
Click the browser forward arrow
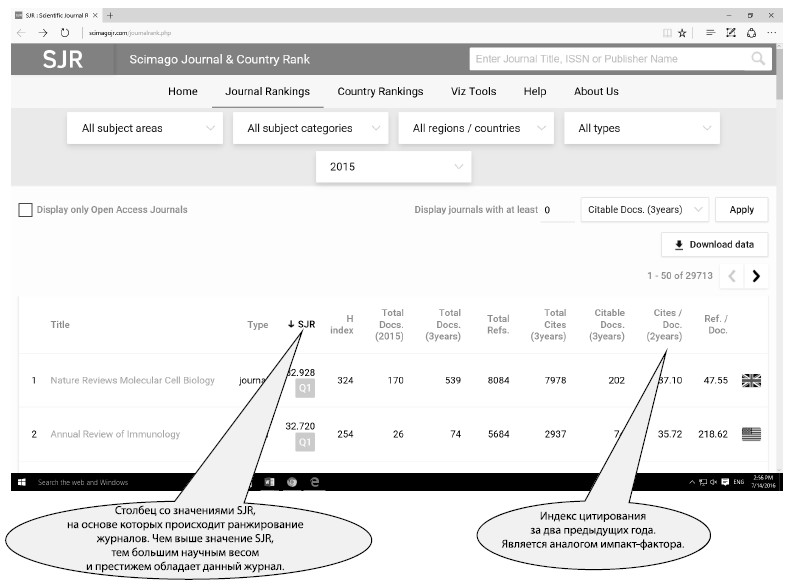tap(43, 33)
